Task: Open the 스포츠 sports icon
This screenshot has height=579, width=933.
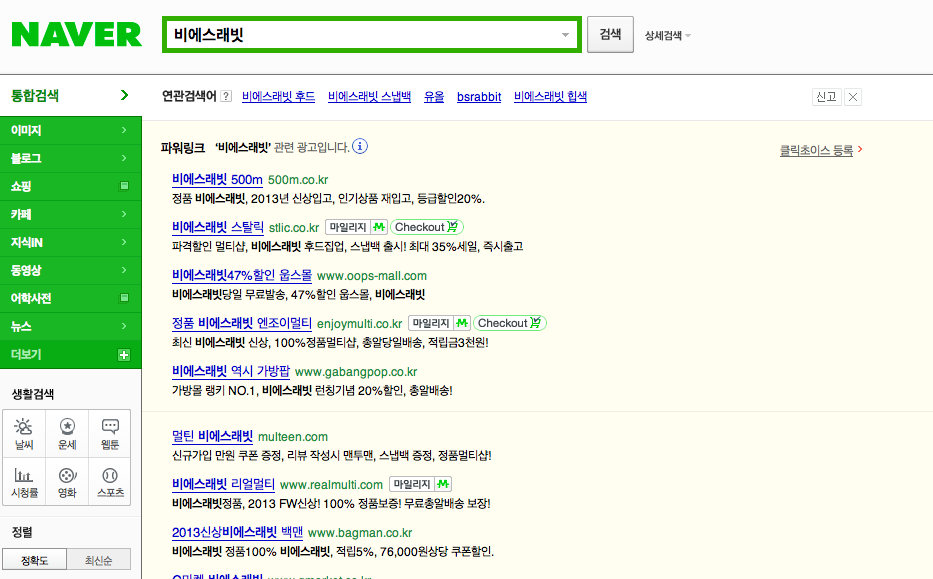Action: point(110,482)
